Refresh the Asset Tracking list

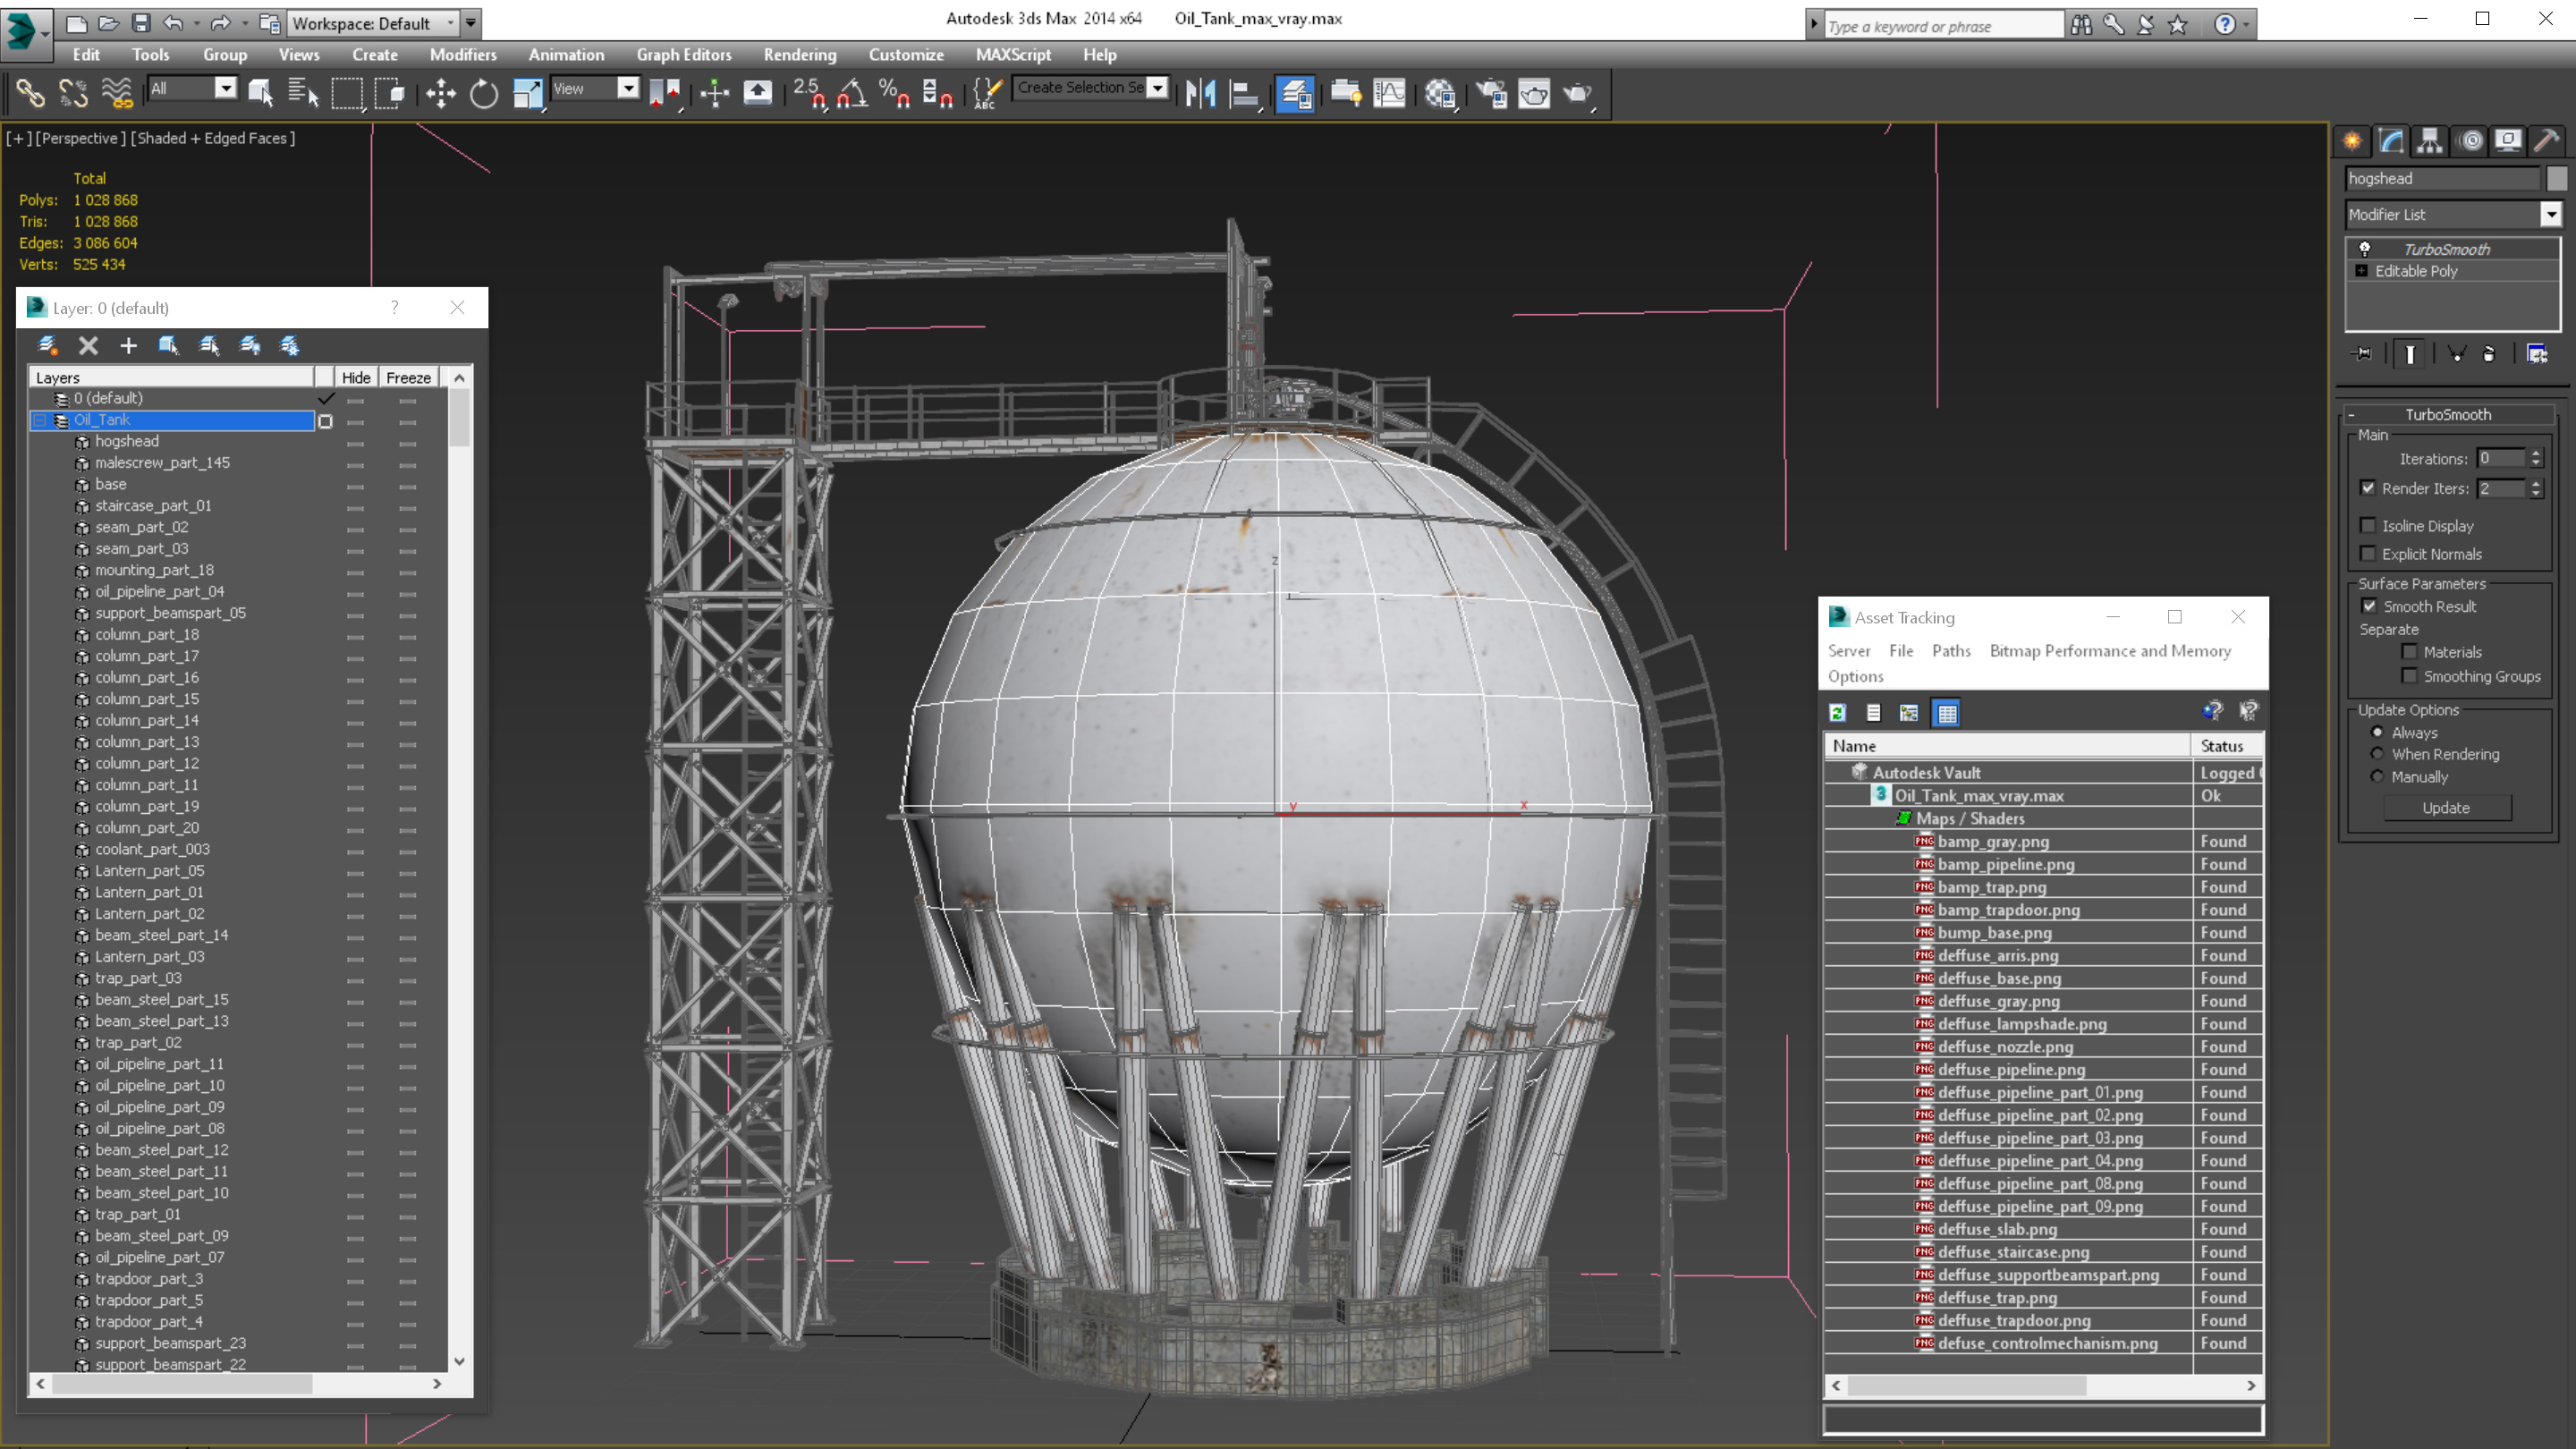1837,713
